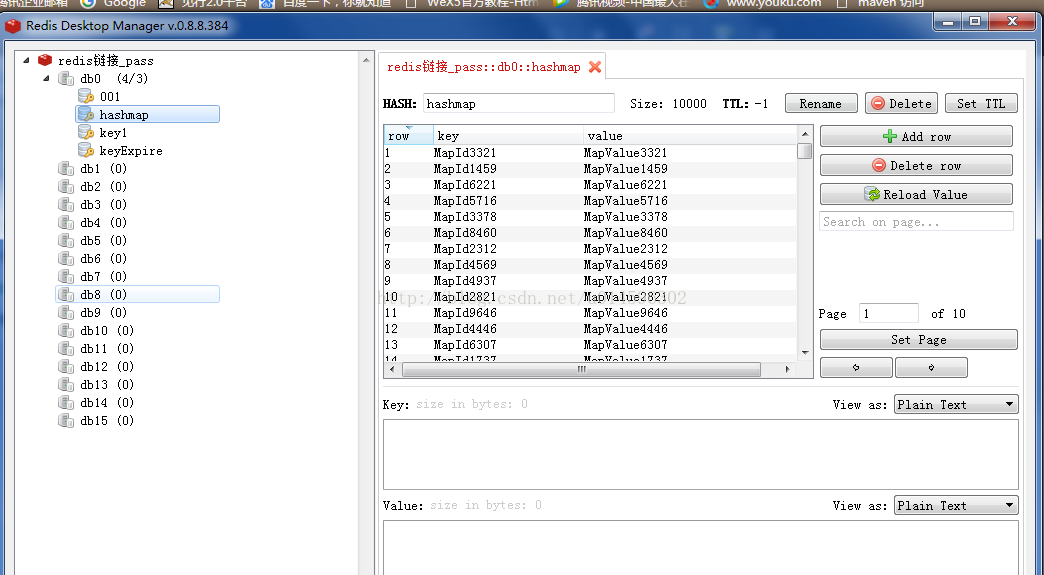Image resolution: width=1044 pixels, height=575 pixels.
Task: Click the key icon beside key1
Action: [x=86, y=132]
